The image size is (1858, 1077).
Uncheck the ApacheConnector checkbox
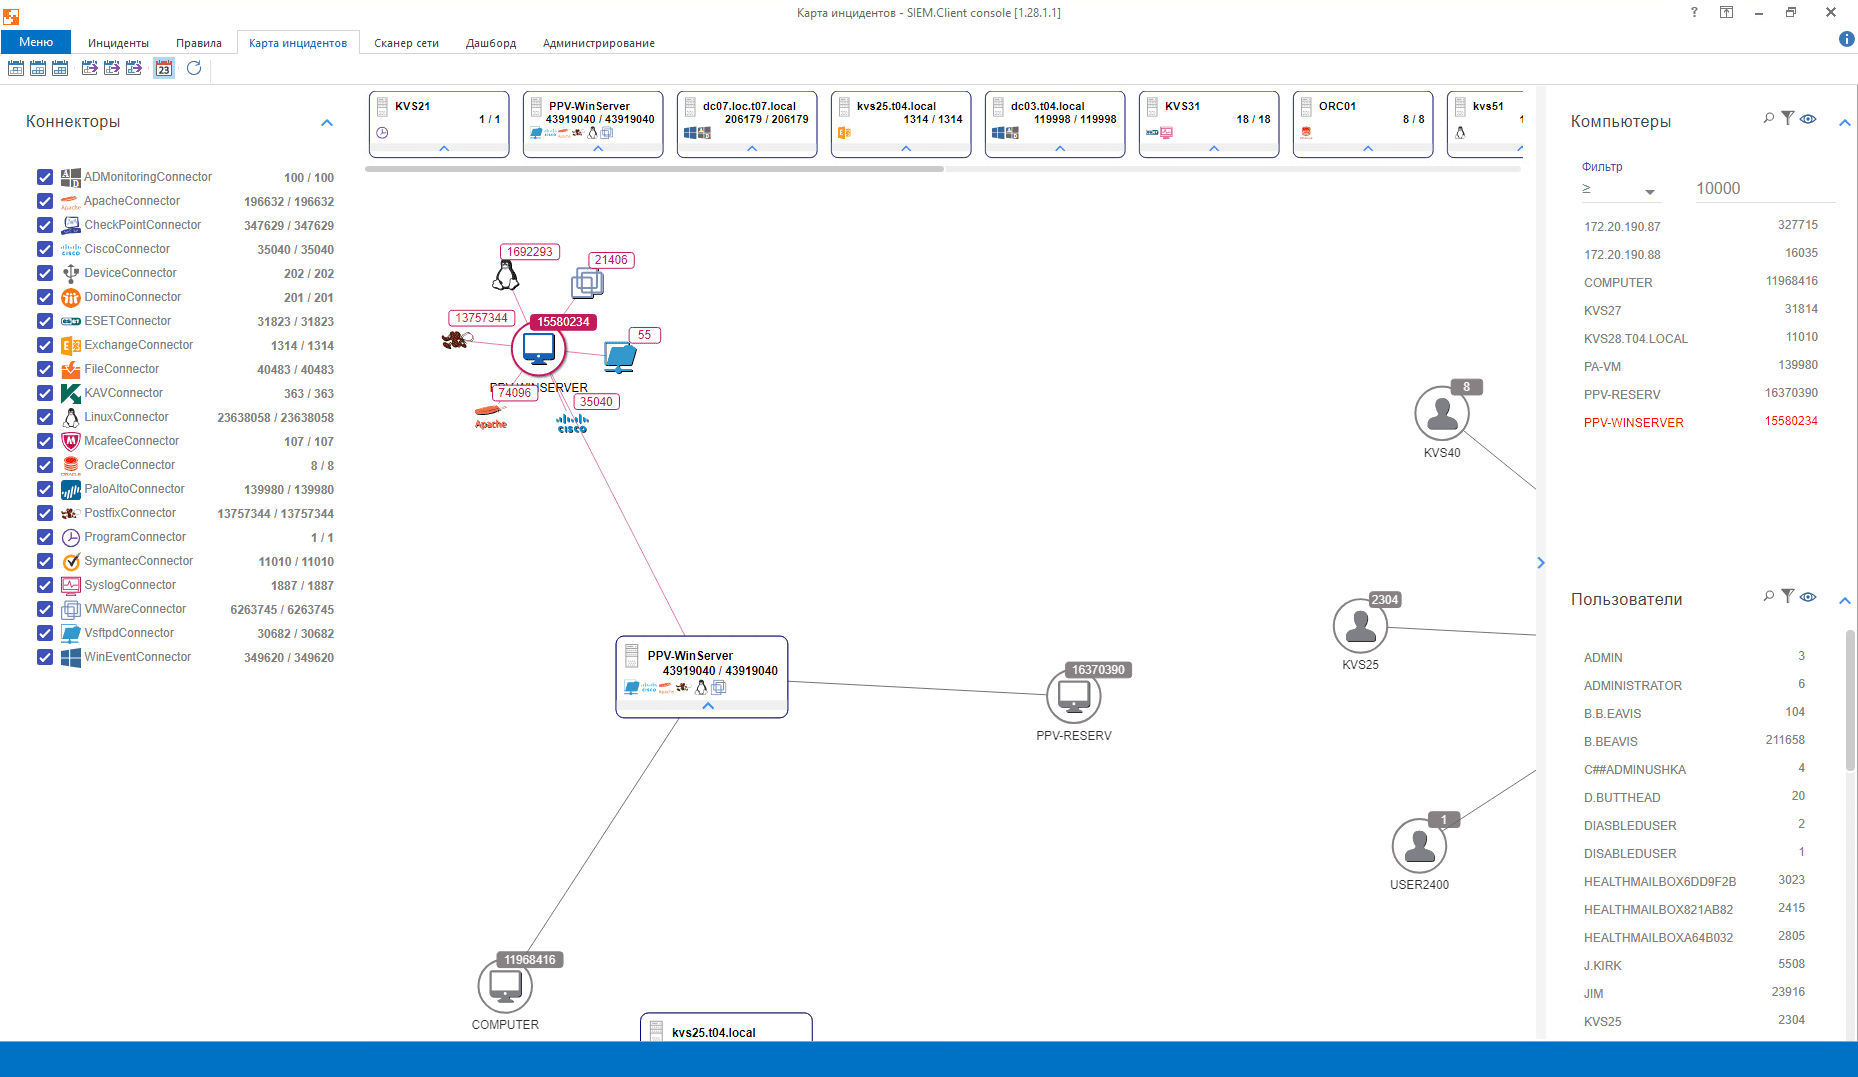[x=45, y=201]
